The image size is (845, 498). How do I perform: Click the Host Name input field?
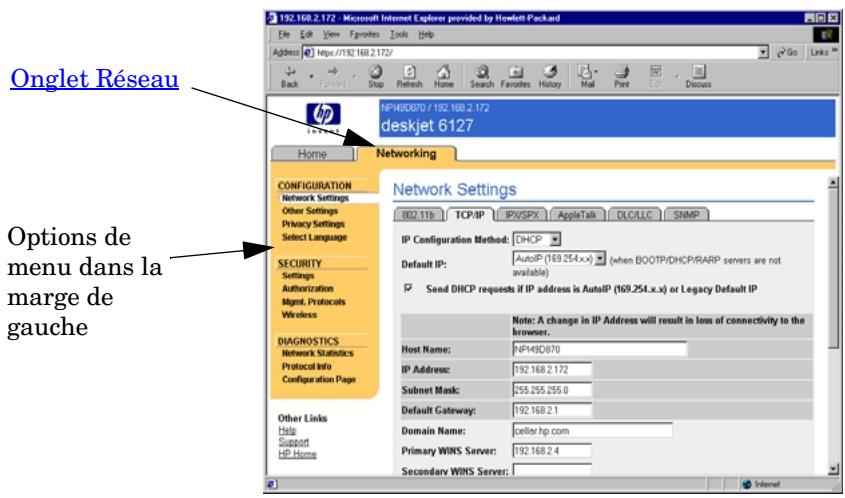[600, 349]
